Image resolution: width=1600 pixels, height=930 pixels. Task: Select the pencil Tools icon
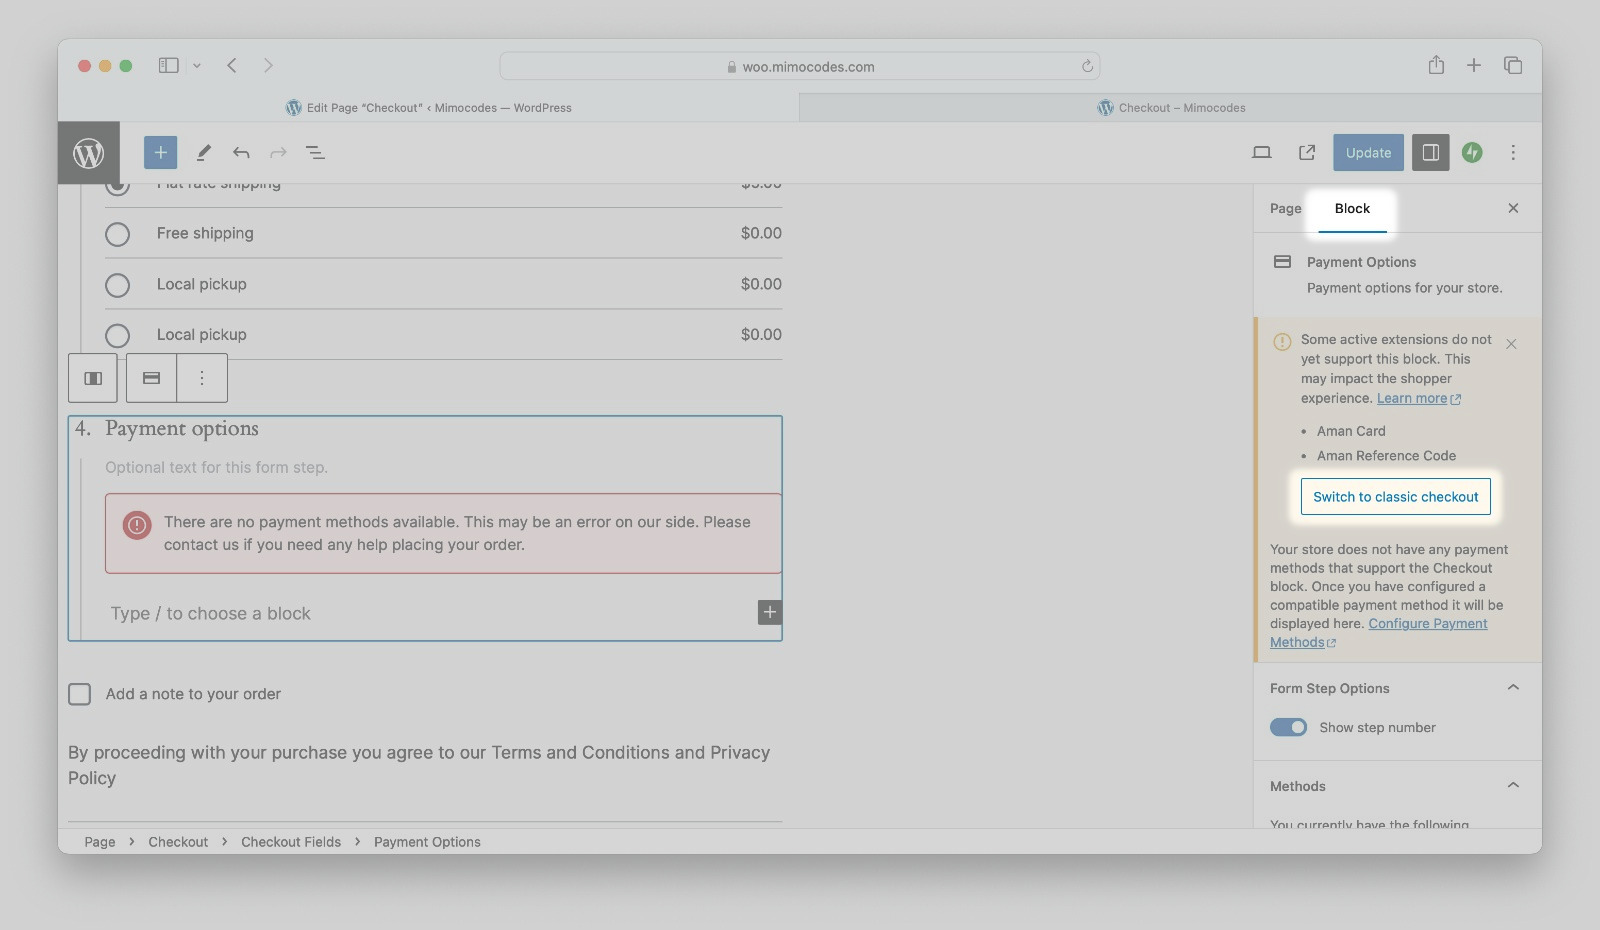[x=203, y=152]
